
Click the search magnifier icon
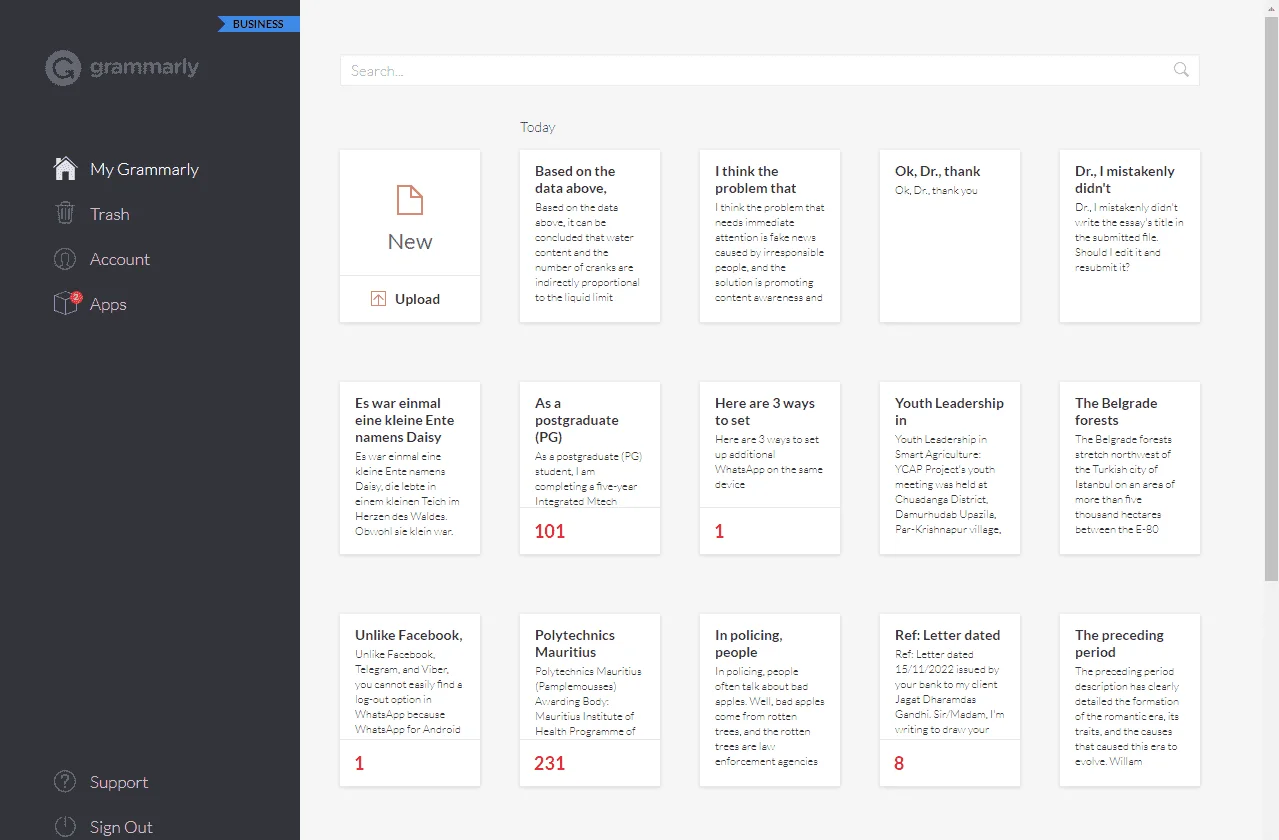[x=1181, y=70]
